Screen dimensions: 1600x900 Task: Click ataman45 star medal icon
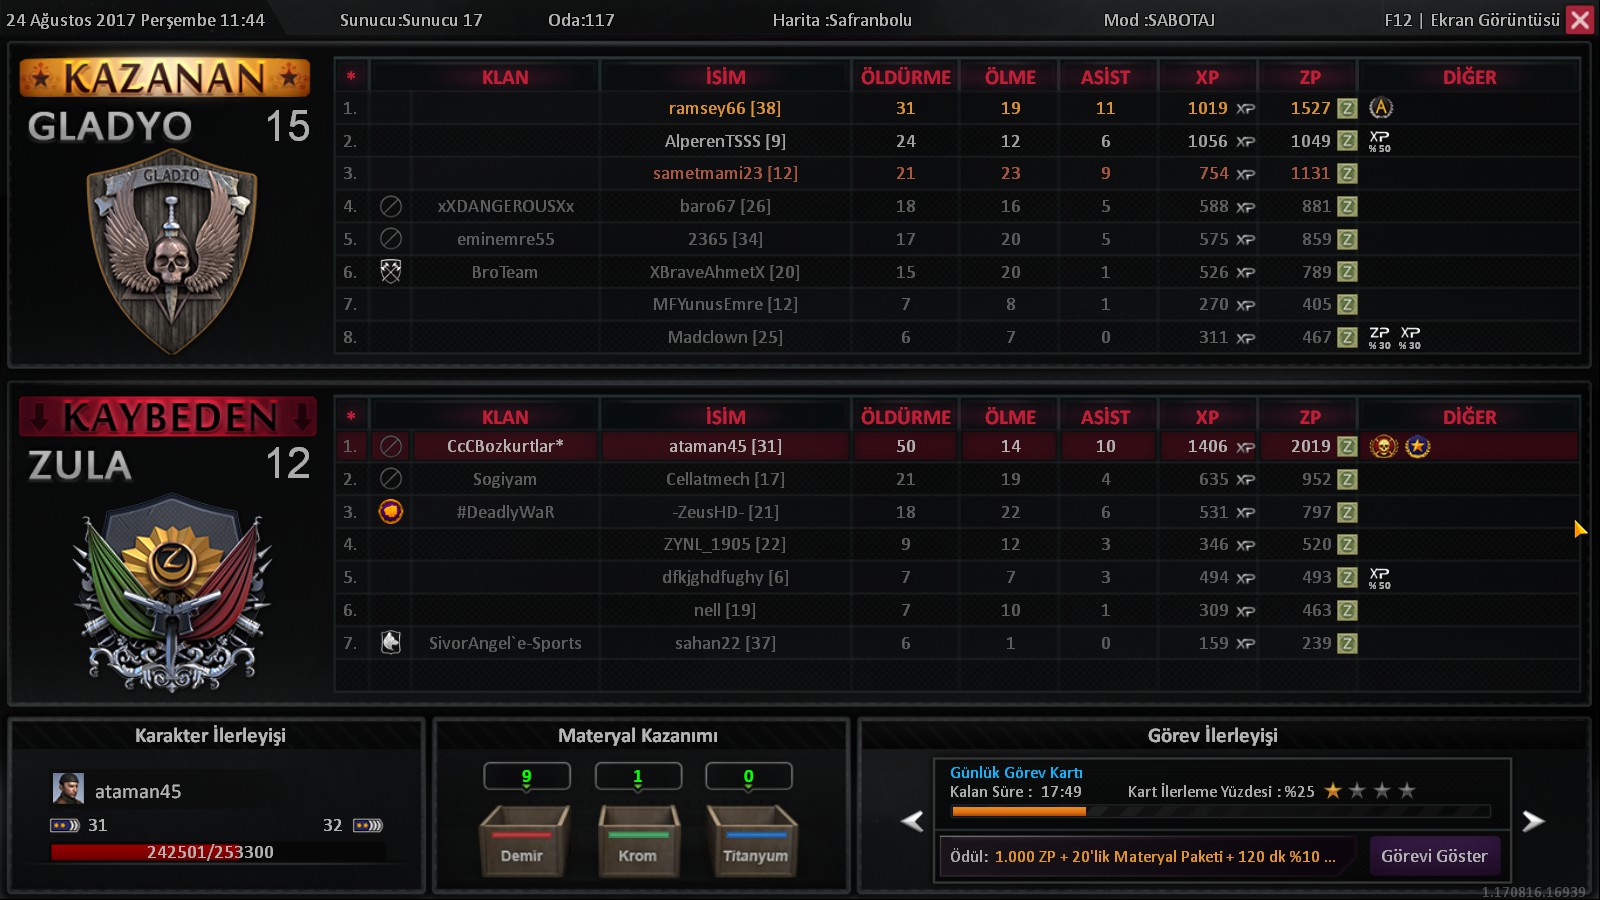[1417, 446]
